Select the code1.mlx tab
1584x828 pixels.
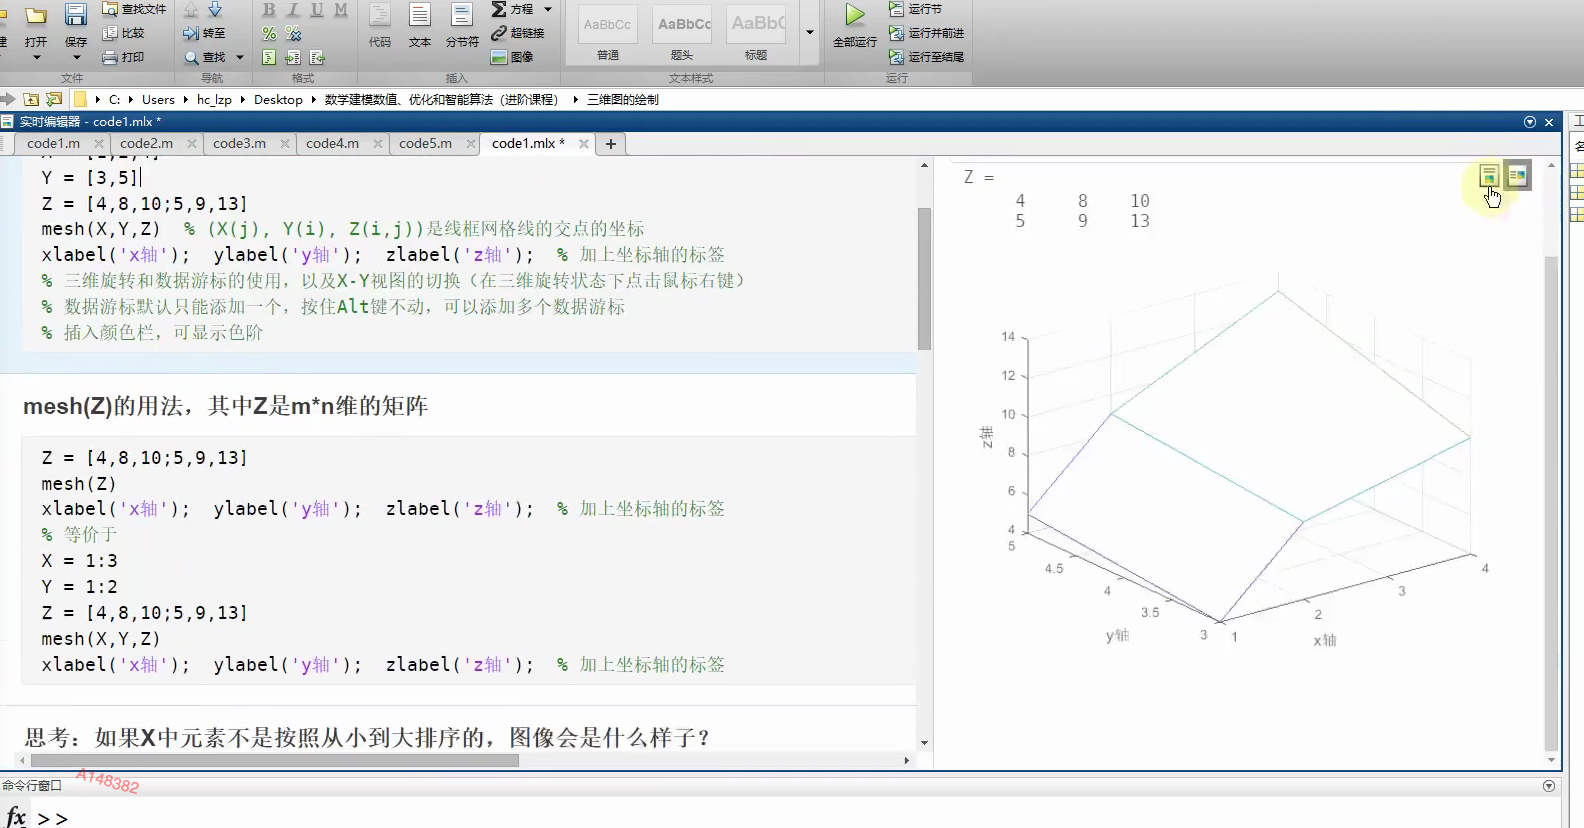point(527,144)
